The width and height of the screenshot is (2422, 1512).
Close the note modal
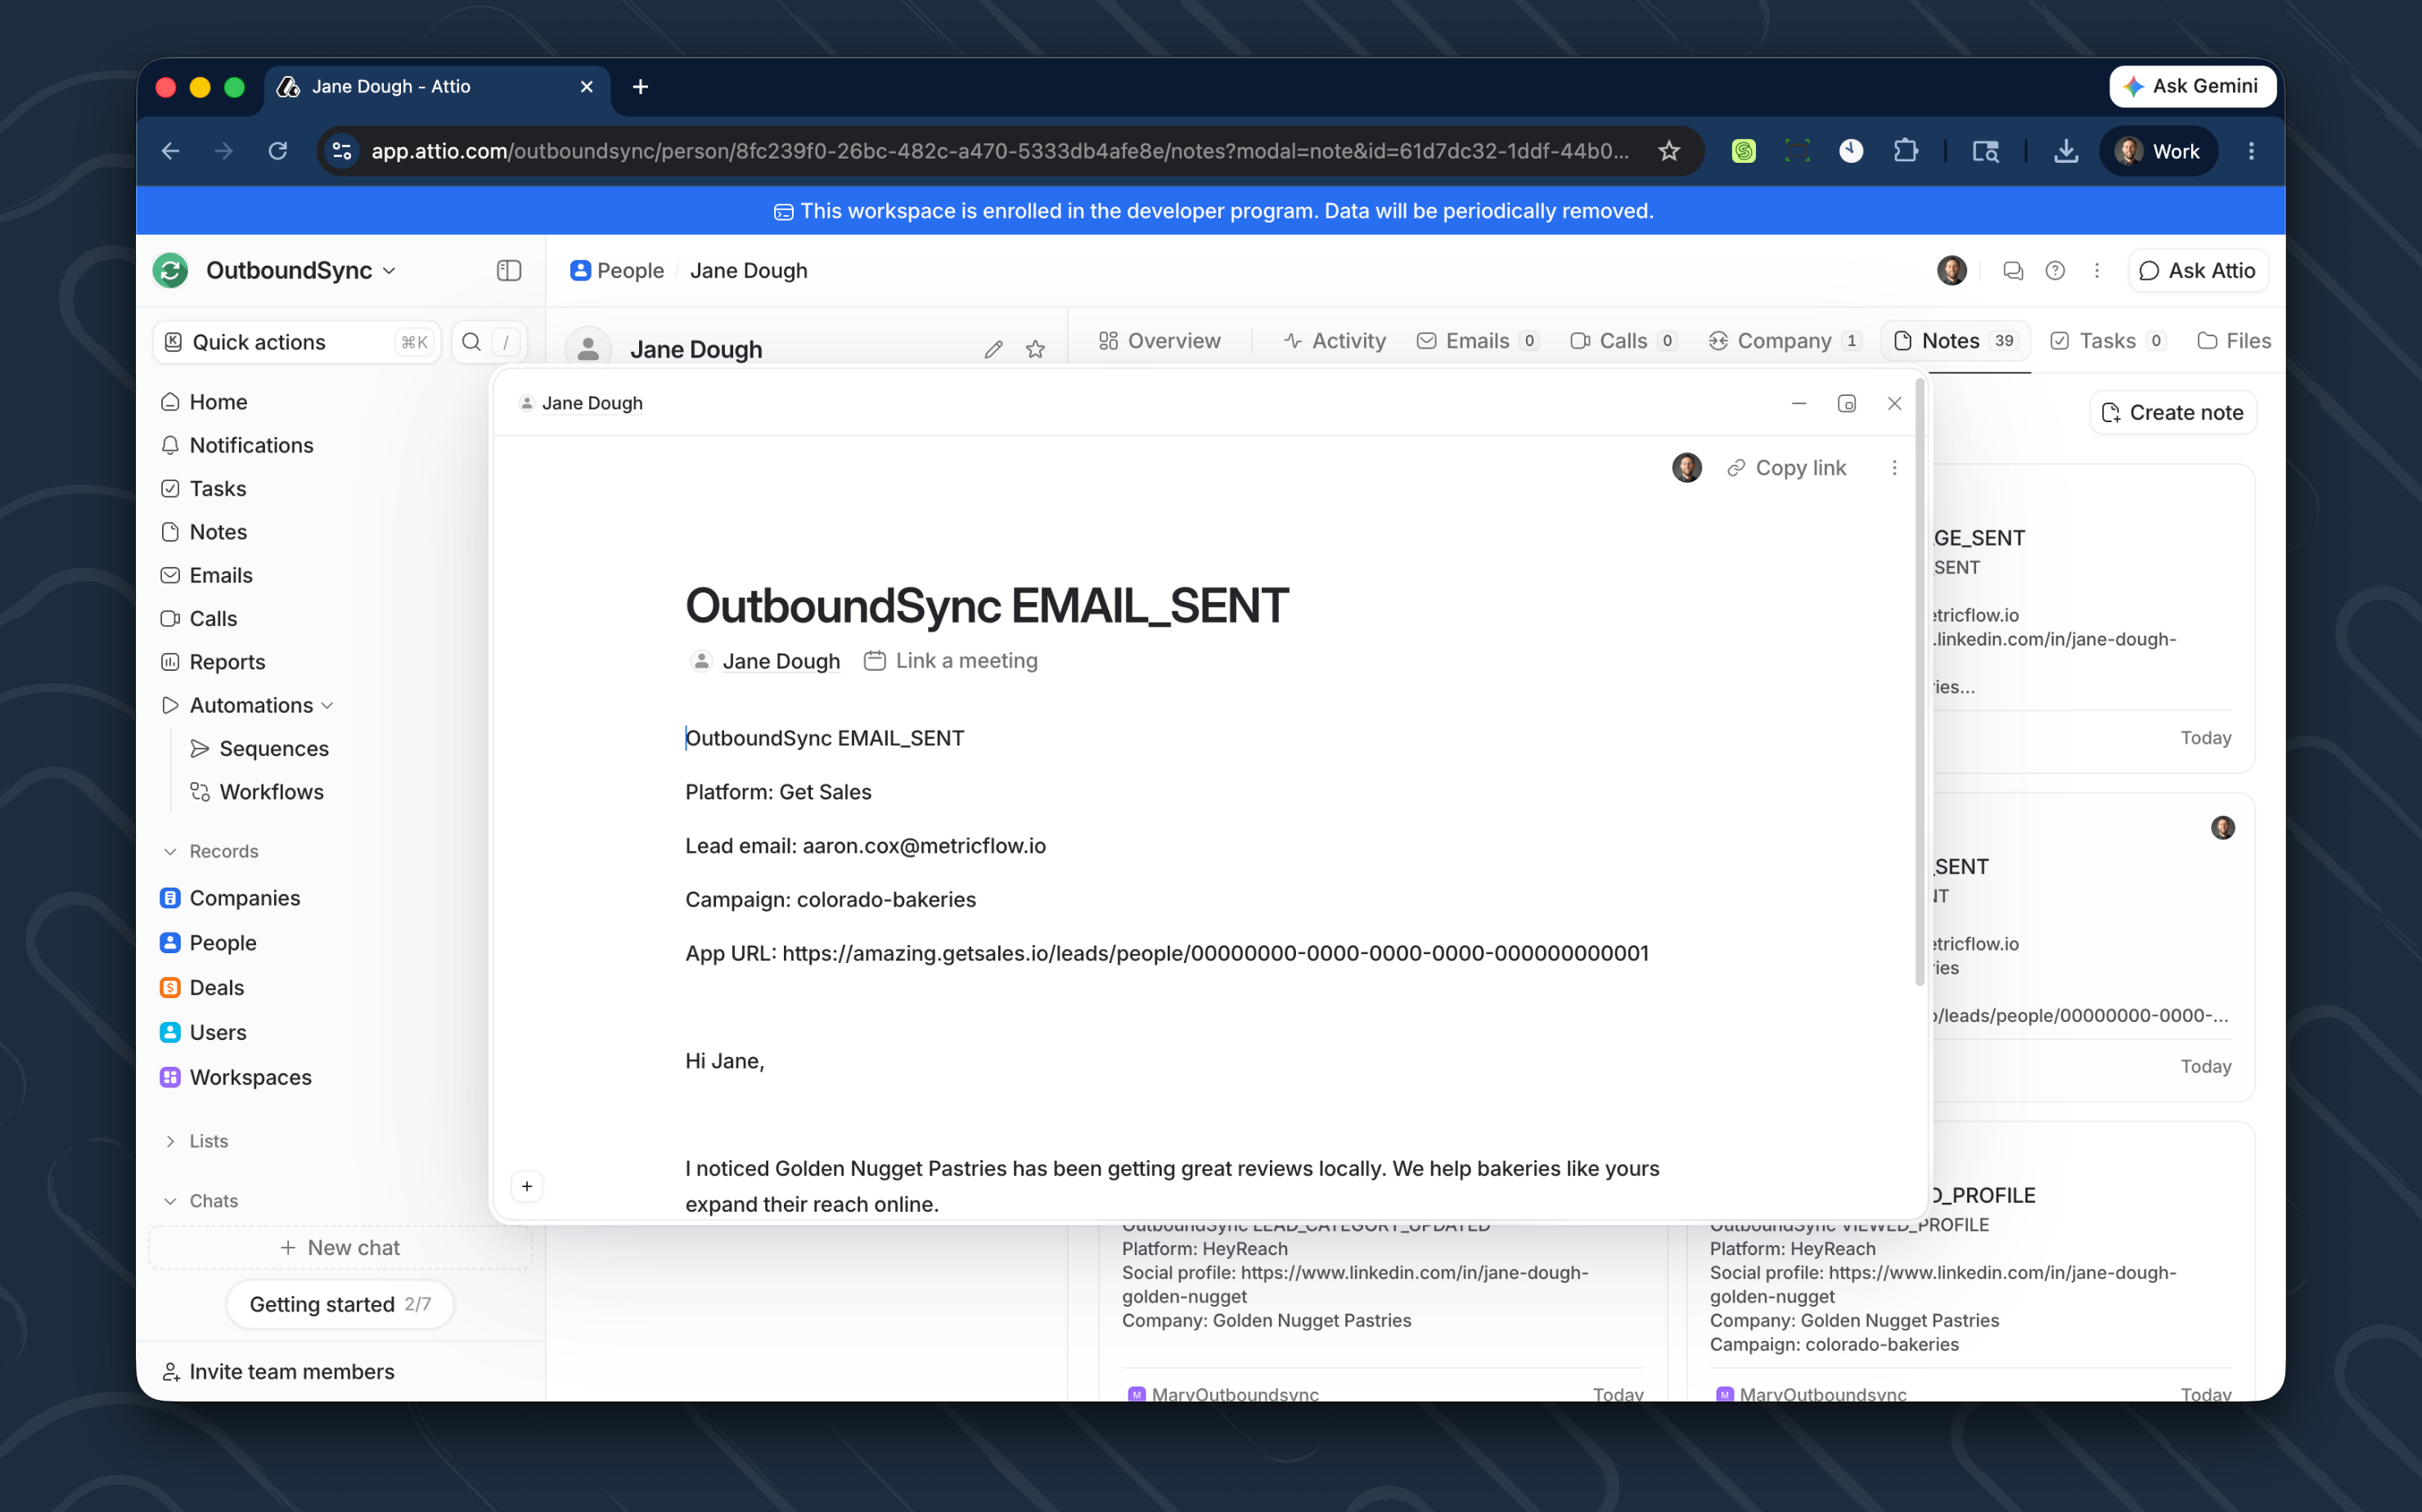click(1894, 403)
